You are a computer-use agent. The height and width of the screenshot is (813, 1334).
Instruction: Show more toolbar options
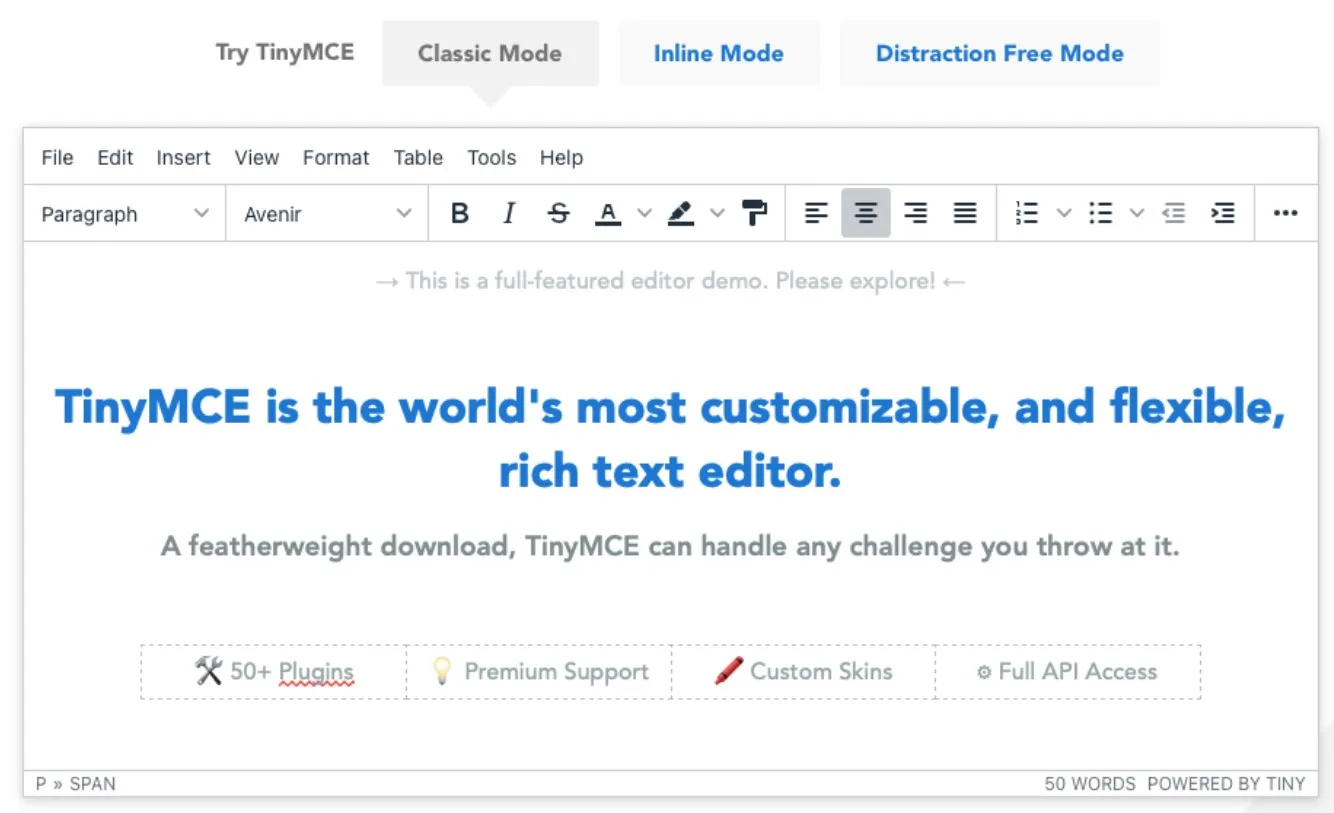(1286, 213)
